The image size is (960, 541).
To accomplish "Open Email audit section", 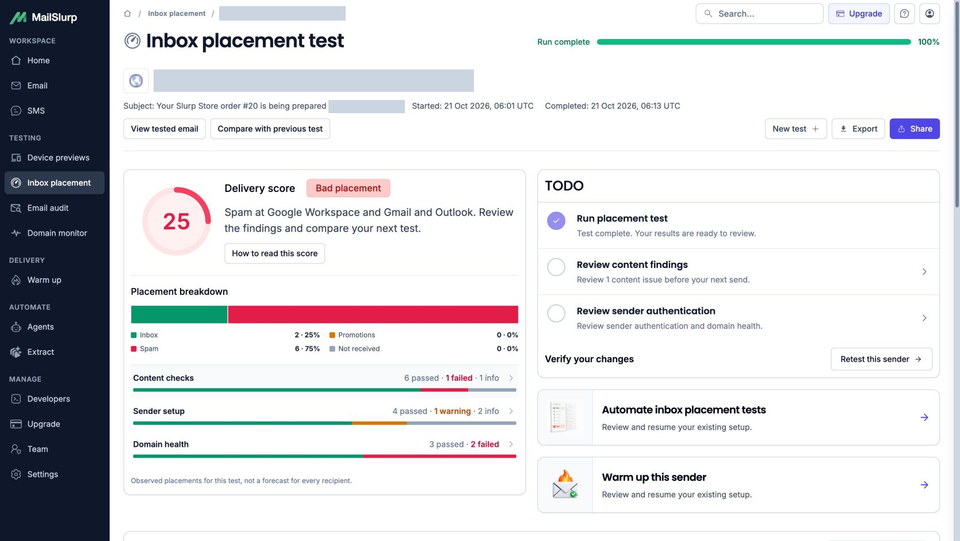I will (x=54, y=208).
